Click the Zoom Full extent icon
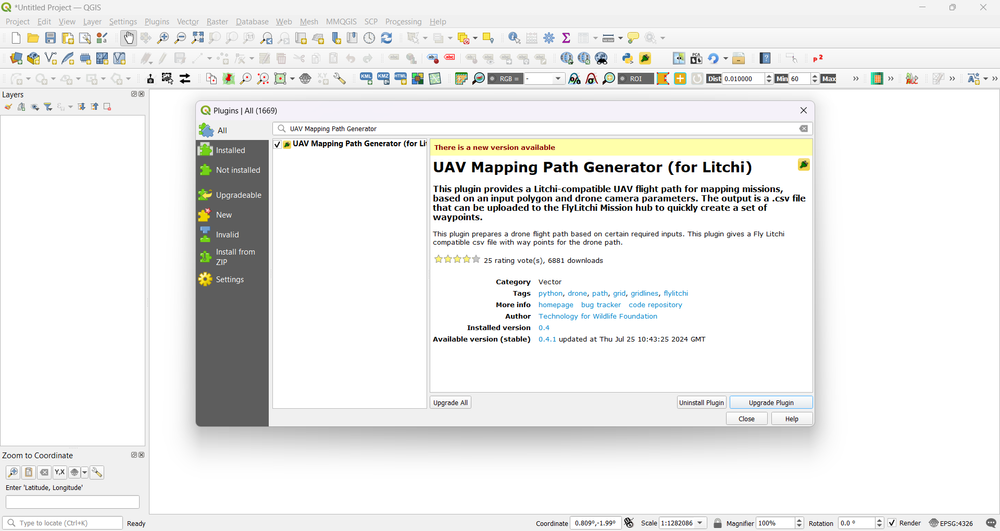 tap(198, 38)
